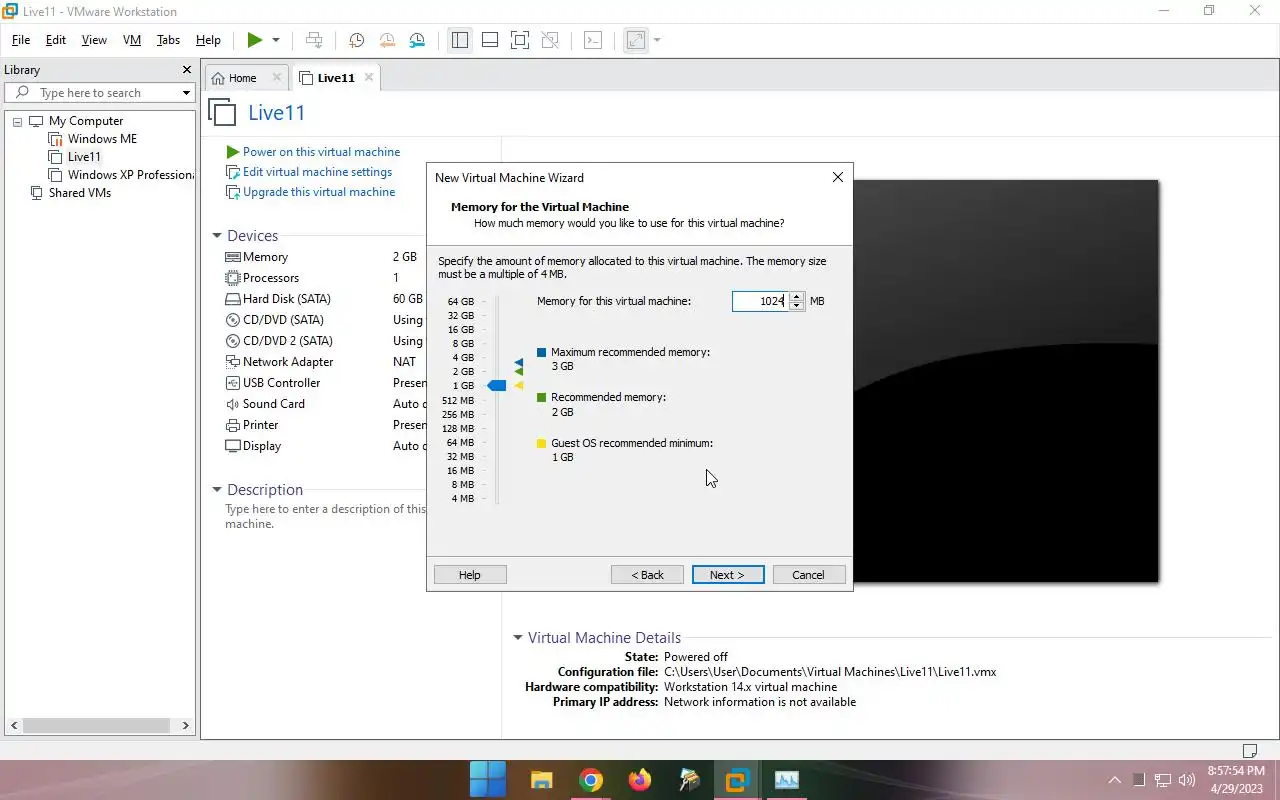1280x800 pixels.
Task: Open Snapshot Manager wrench-clock icon
Action: (417, 40)
